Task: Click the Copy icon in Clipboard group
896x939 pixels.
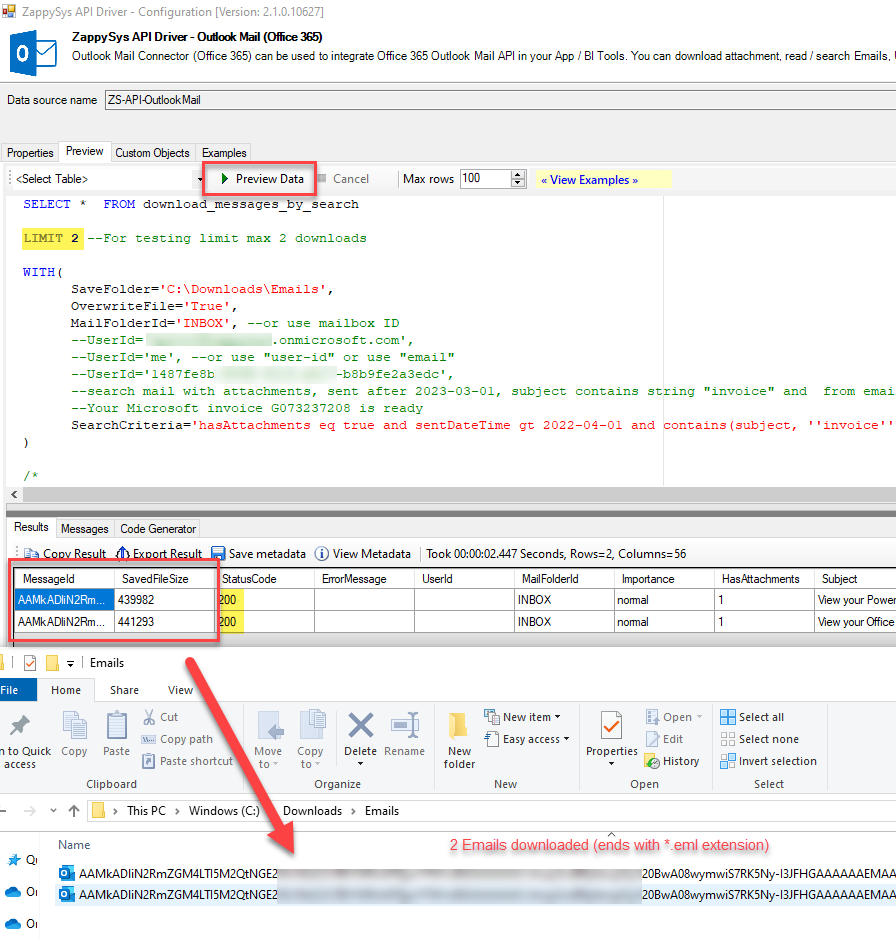Action: (x=75, y=726)
